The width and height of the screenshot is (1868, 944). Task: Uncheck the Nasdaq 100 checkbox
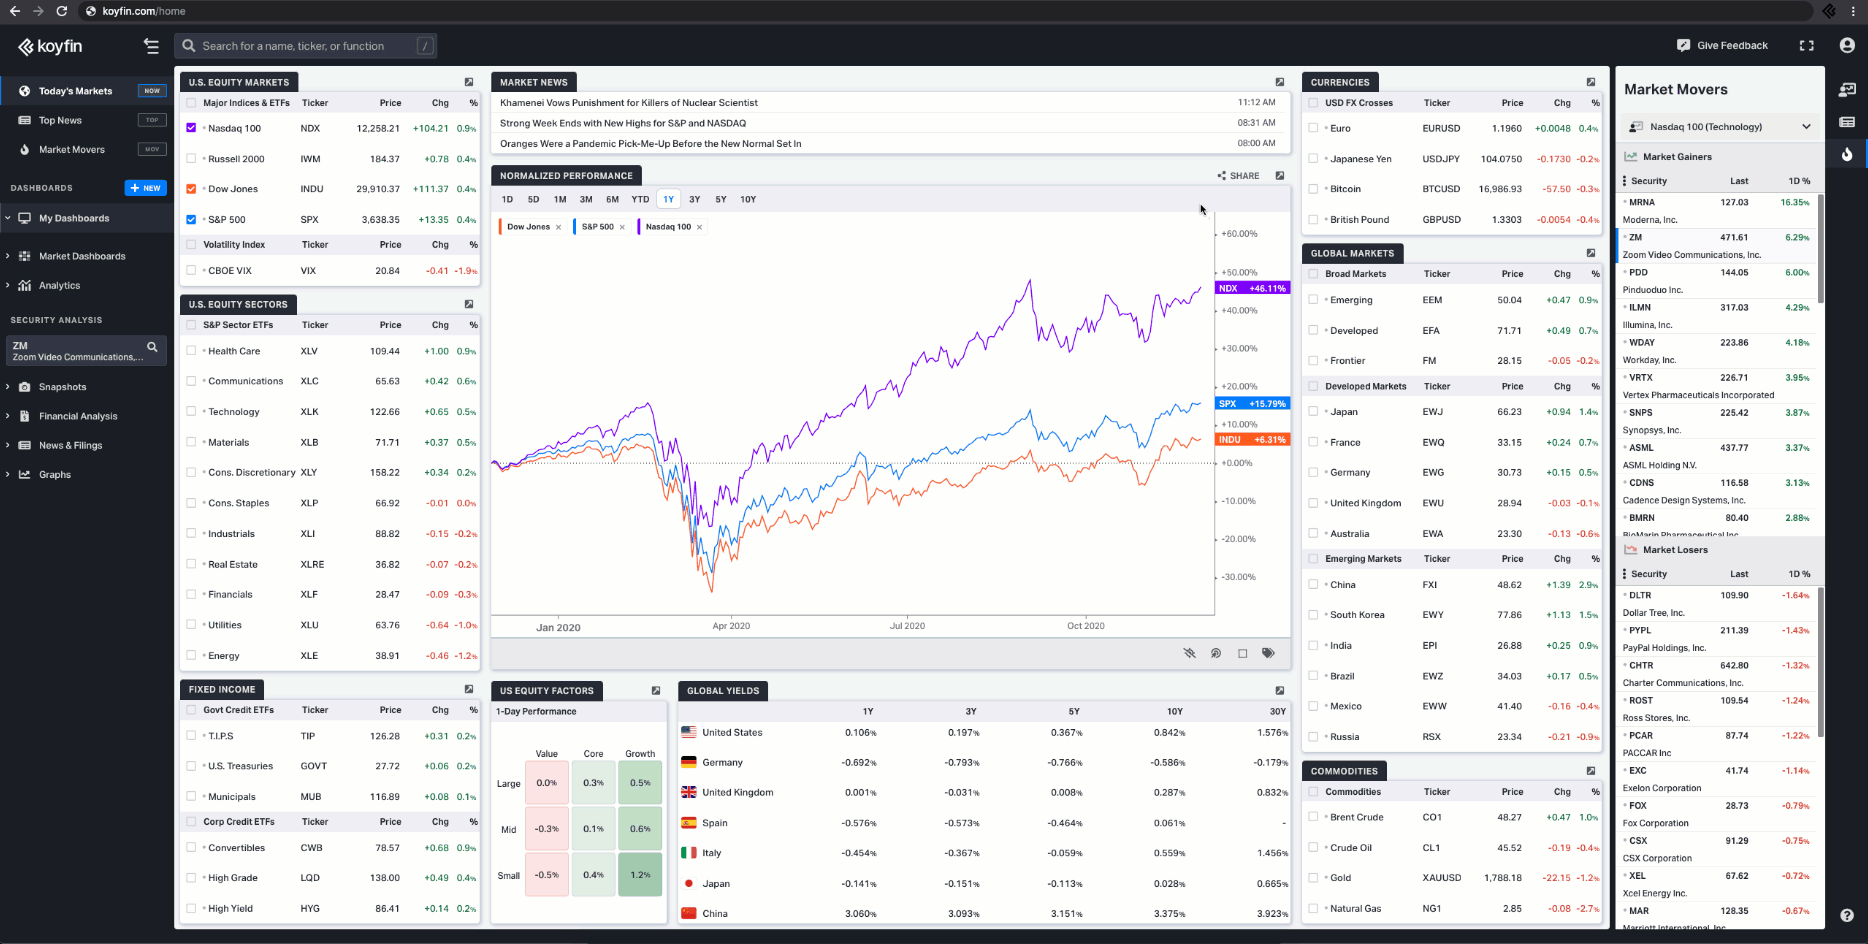coord(191,128)
